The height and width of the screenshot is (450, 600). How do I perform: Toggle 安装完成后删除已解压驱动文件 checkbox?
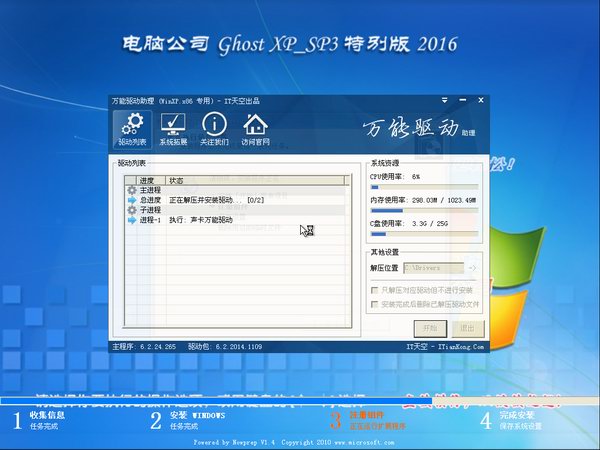click(x=375, y=302)
